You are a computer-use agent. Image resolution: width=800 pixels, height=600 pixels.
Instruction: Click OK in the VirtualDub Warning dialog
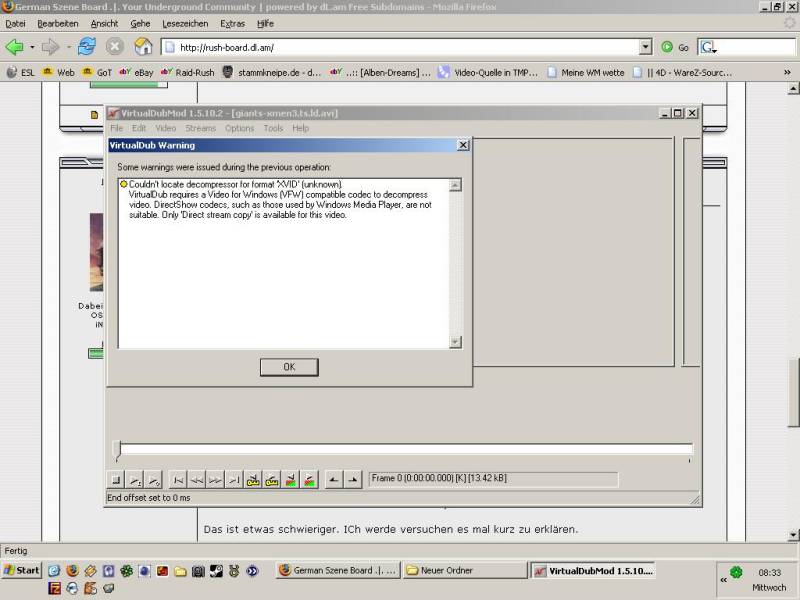point(289,367)
